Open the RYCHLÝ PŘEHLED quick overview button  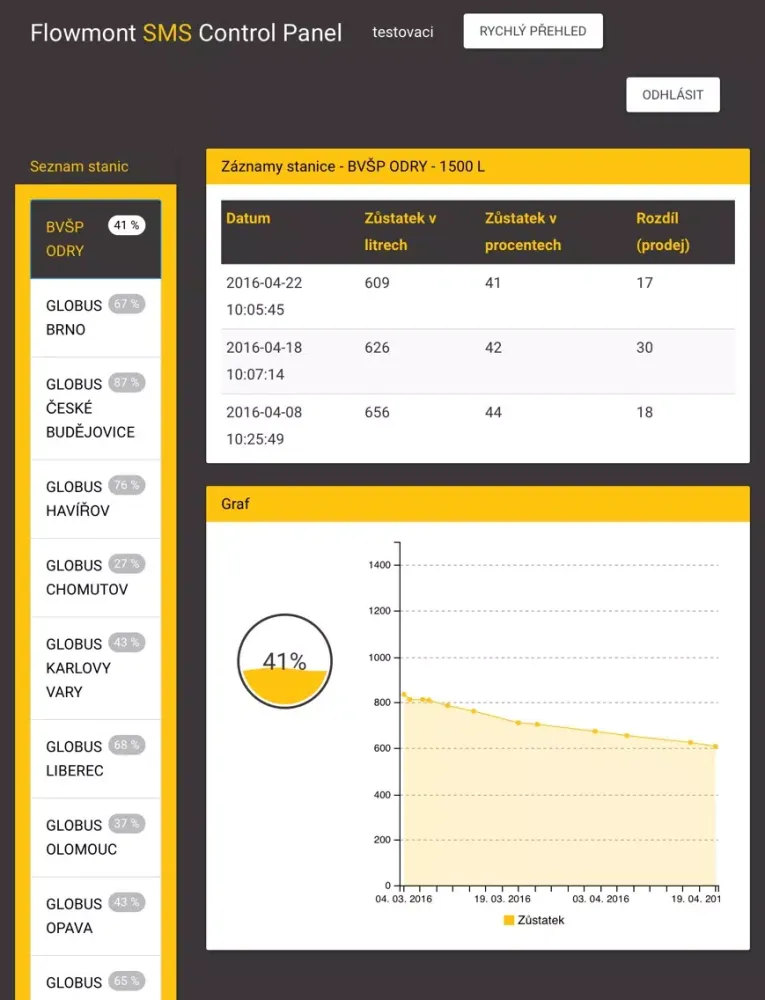(533, 31)
